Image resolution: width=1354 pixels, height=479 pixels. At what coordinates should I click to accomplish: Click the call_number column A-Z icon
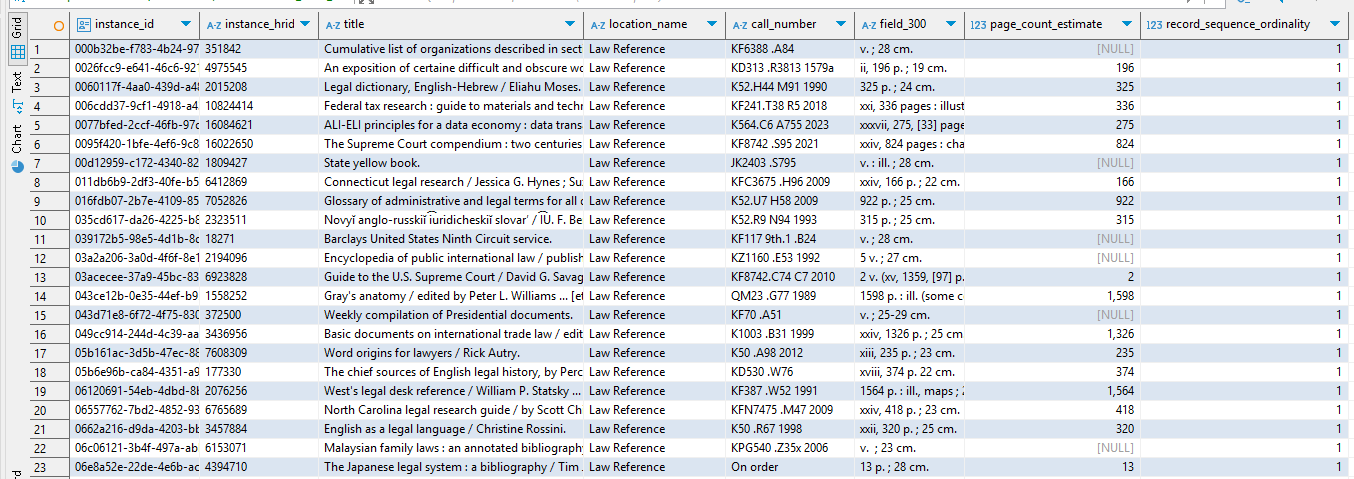click(740, 24)
